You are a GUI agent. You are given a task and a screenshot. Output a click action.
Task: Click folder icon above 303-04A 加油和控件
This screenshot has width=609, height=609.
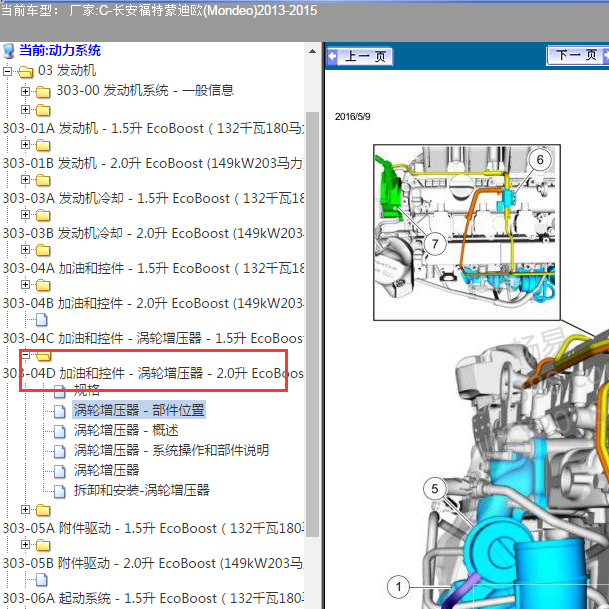point(43,250)
